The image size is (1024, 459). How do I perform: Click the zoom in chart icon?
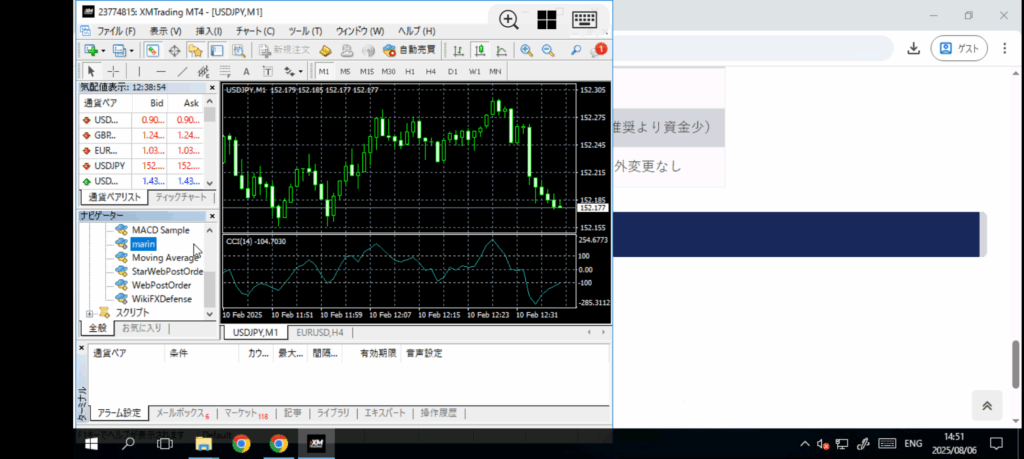[x=526, y=50]
